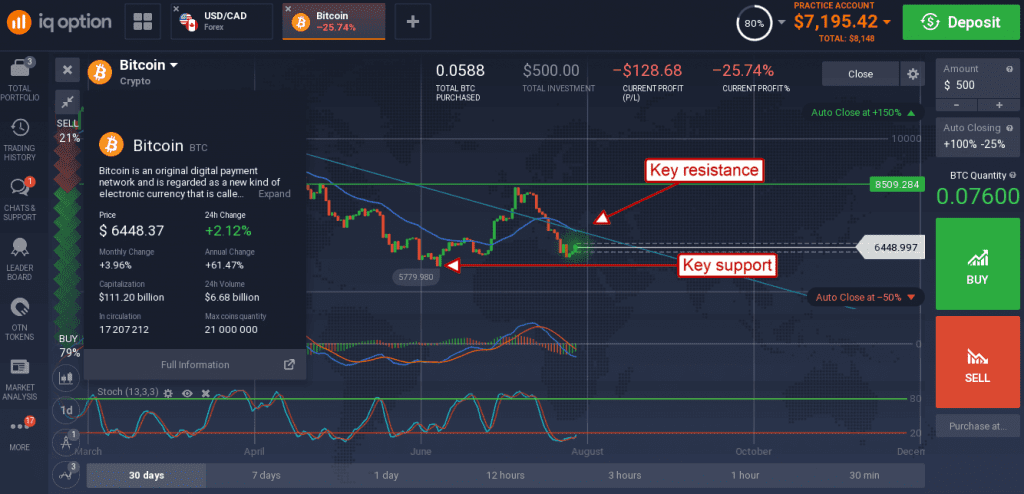Viewport: 1024px width, 494px height.
Task: Click the BTC Quantity help question mark
Action: 1012,175
